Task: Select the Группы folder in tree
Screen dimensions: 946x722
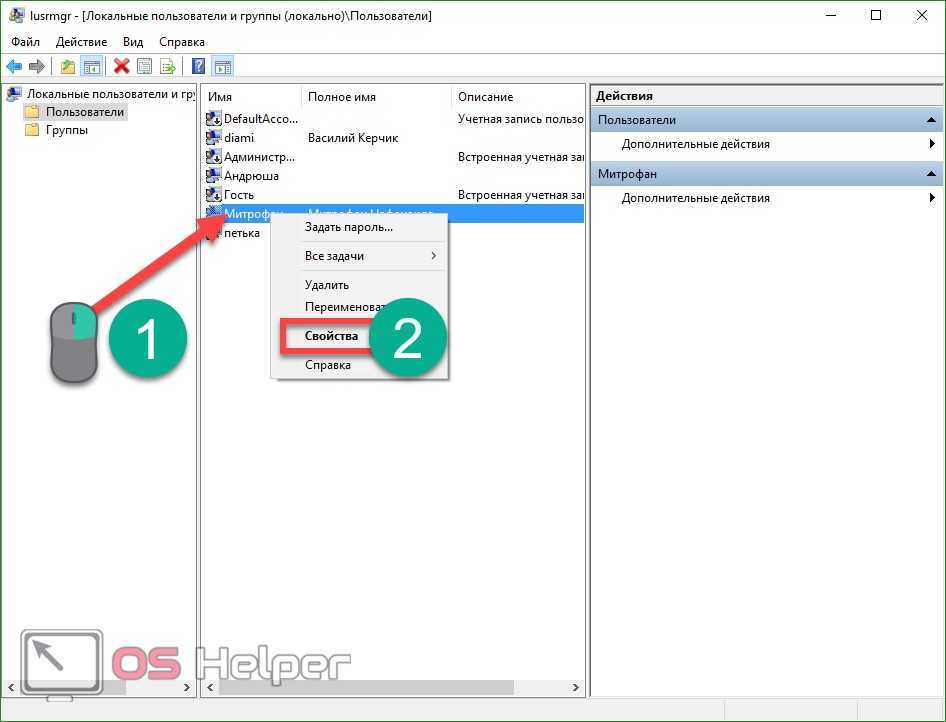Action: tap(66, 130)
